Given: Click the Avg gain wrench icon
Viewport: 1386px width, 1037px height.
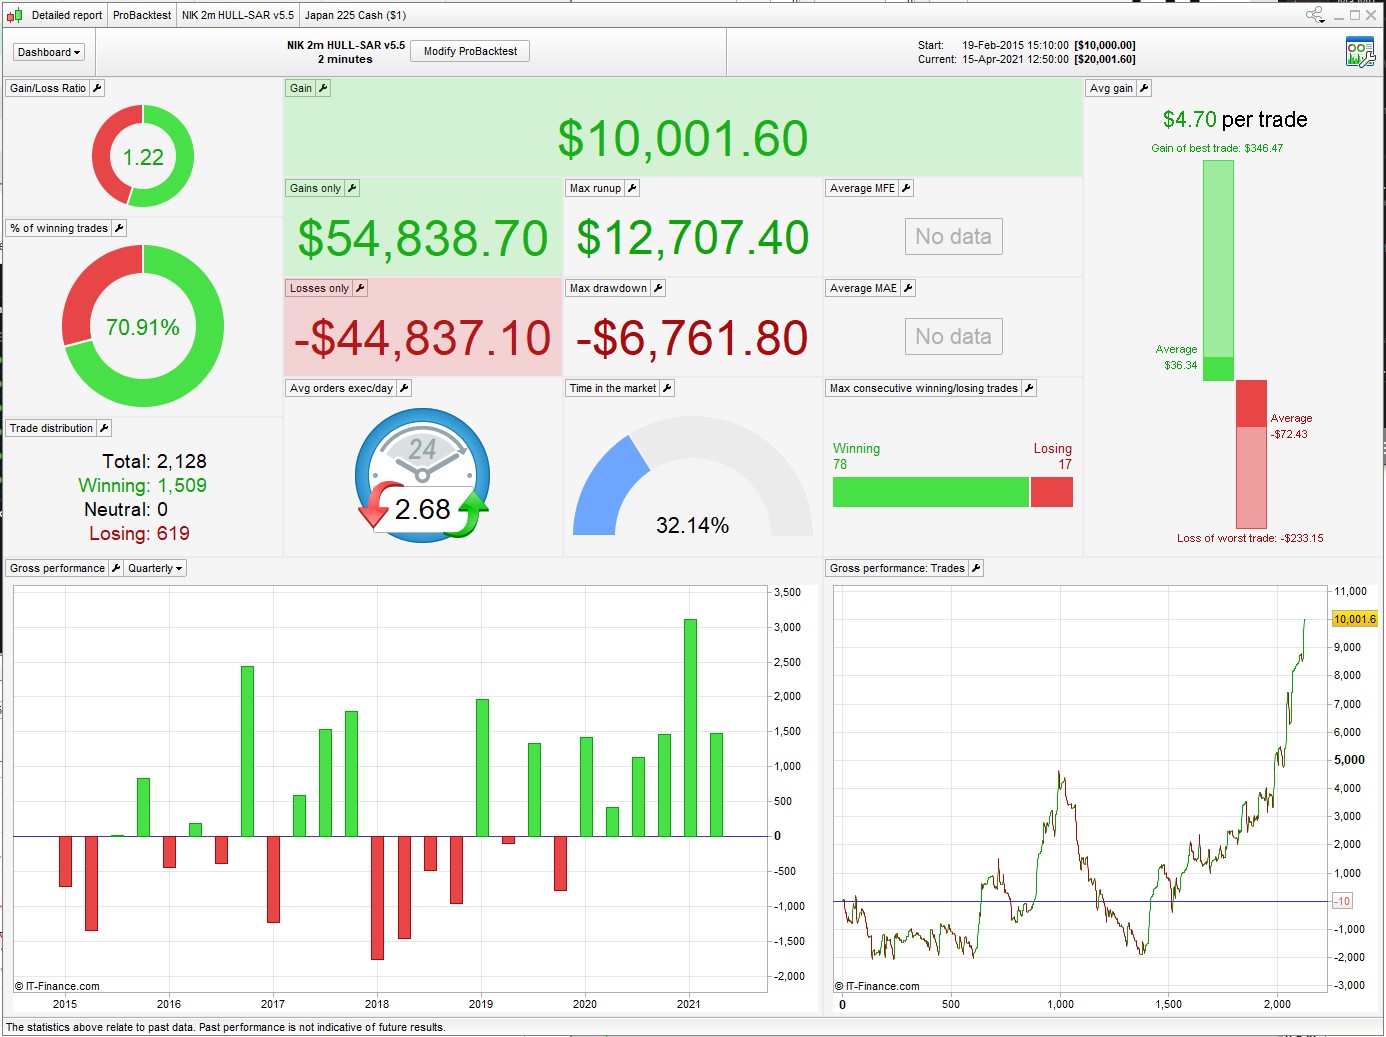Looking at the screenshot, I should (1144, 88).
